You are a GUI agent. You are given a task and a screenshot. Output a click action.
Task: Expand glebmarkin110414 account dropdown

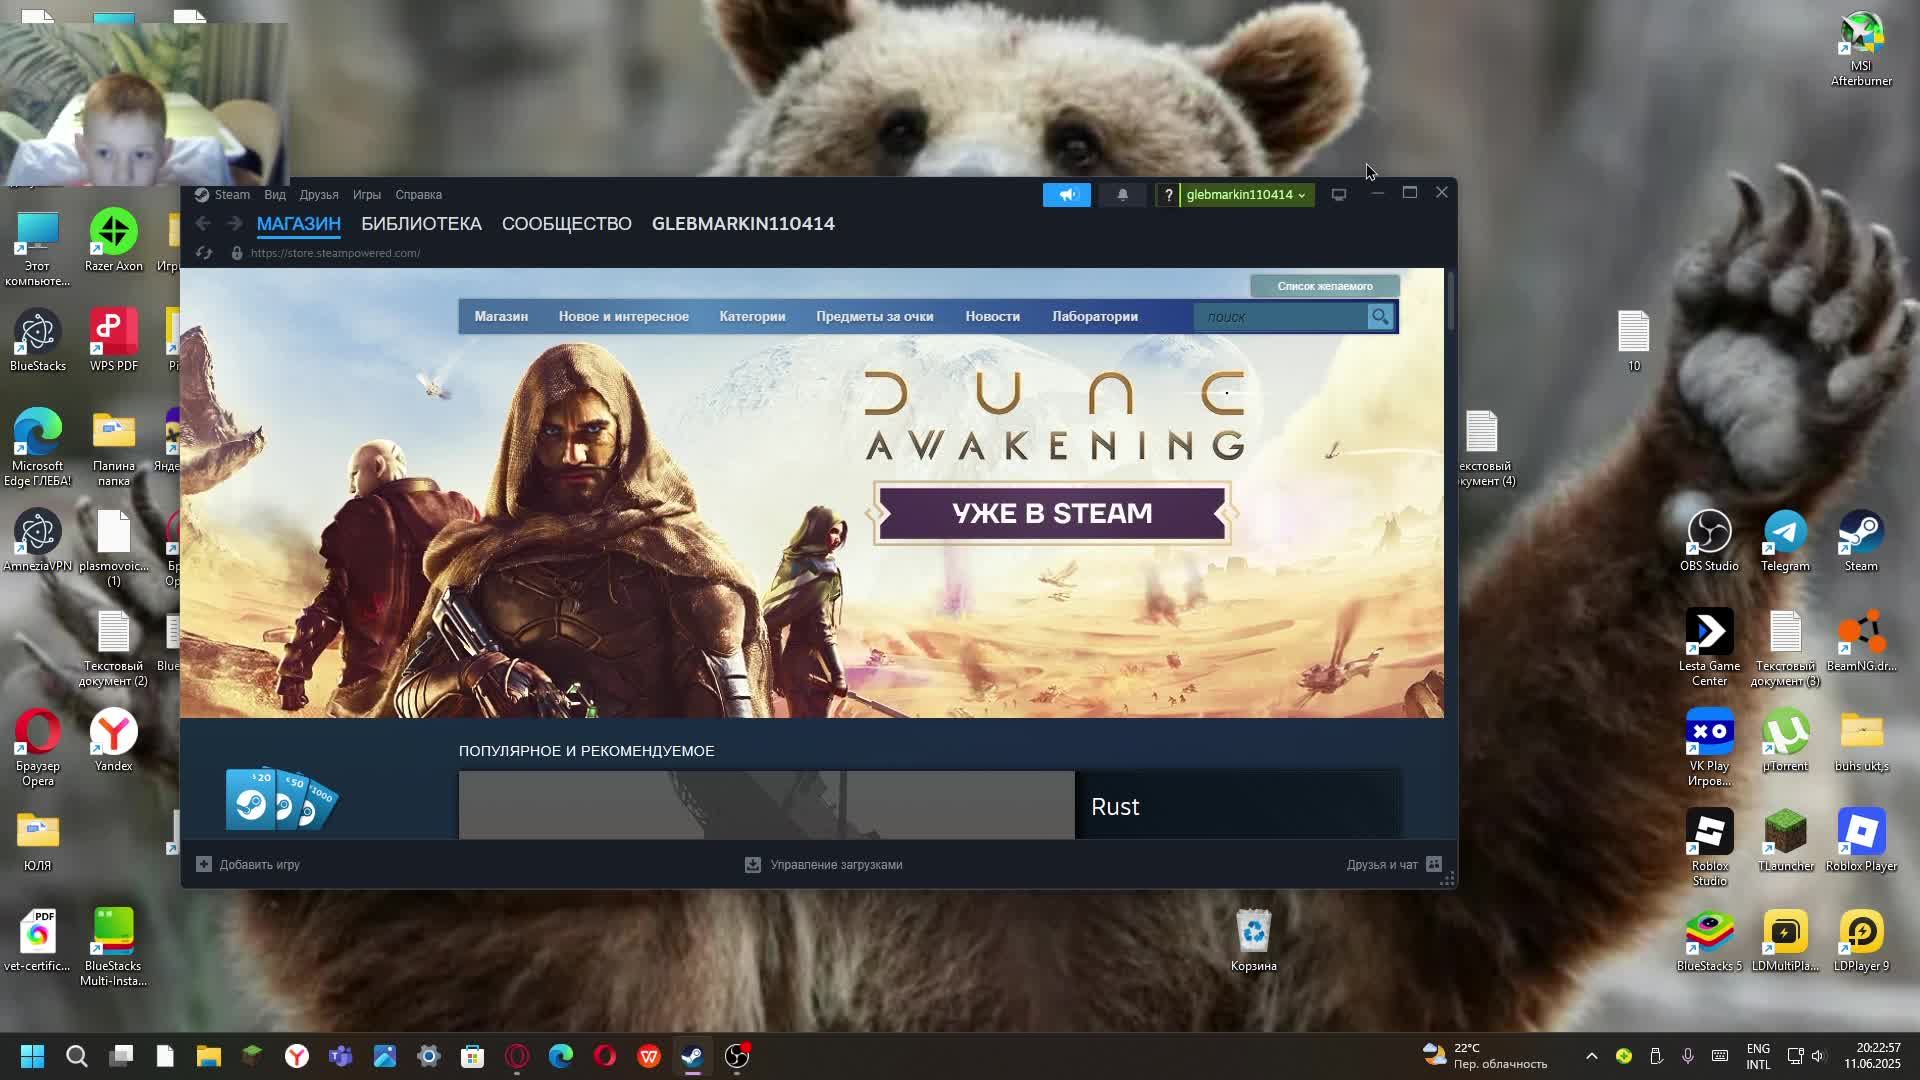coord(1245,195)
